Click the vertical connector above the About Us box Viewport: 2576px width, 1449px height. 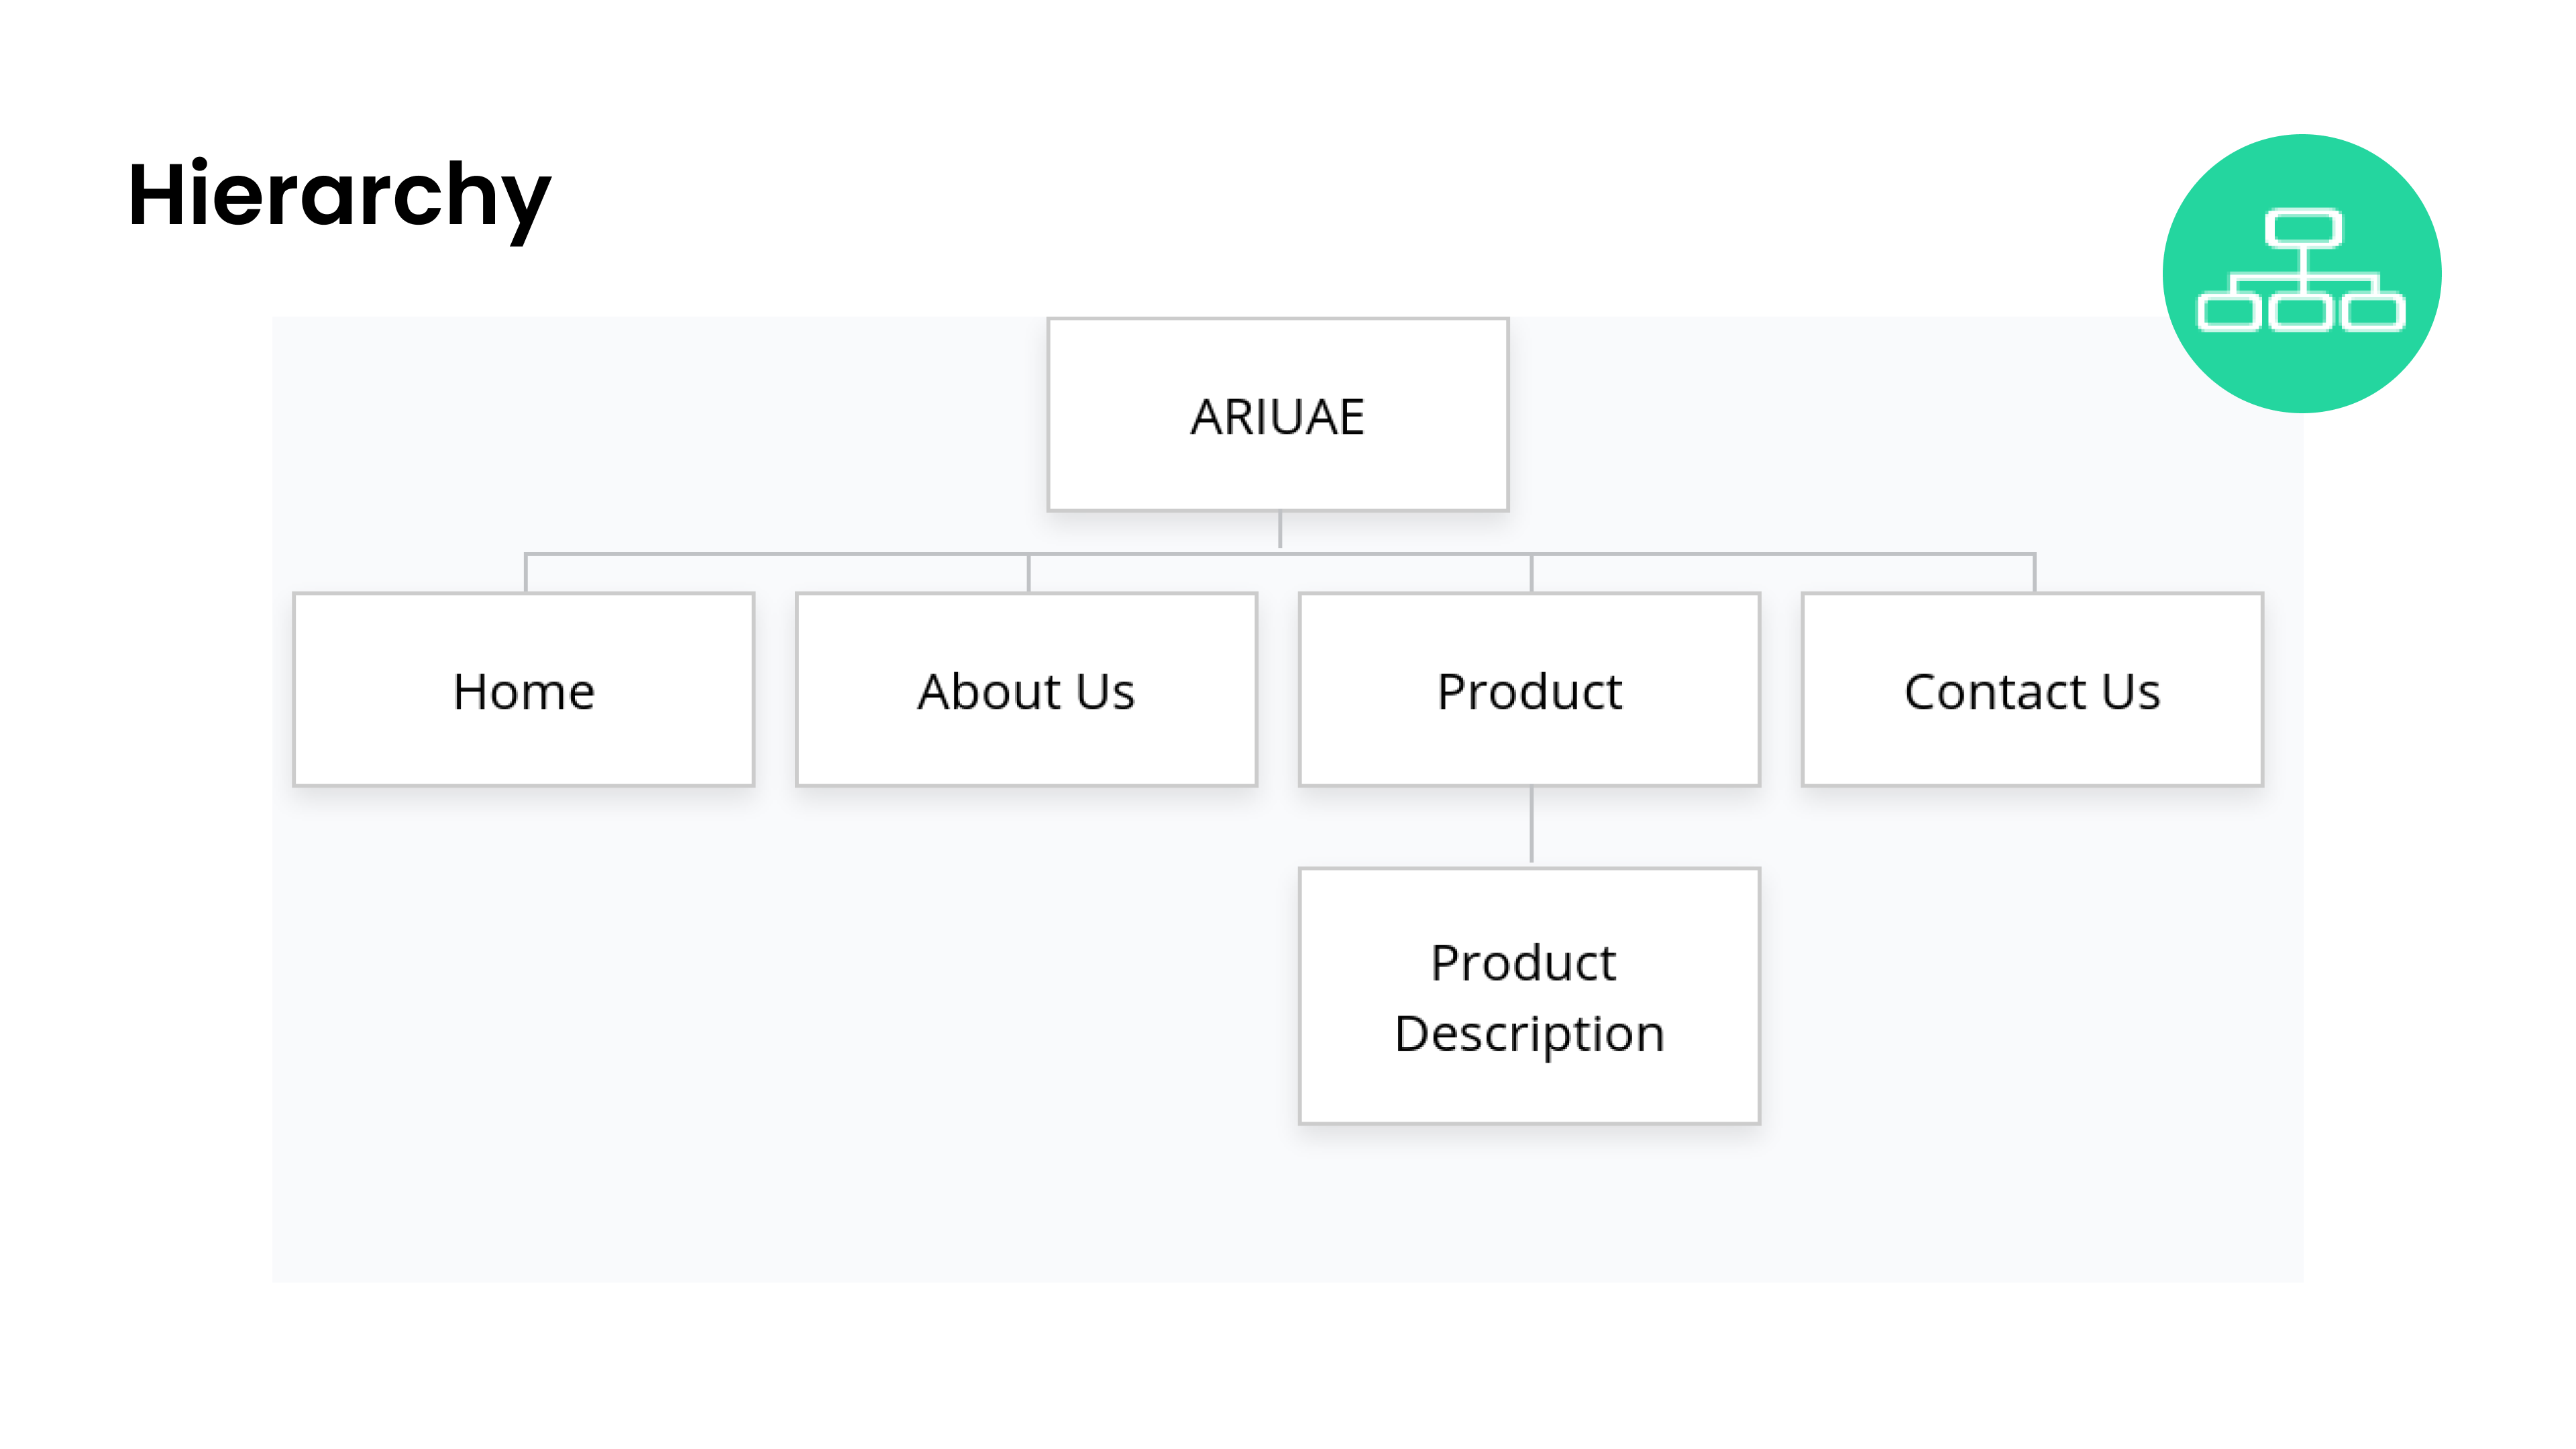[x=1028, y=573]
